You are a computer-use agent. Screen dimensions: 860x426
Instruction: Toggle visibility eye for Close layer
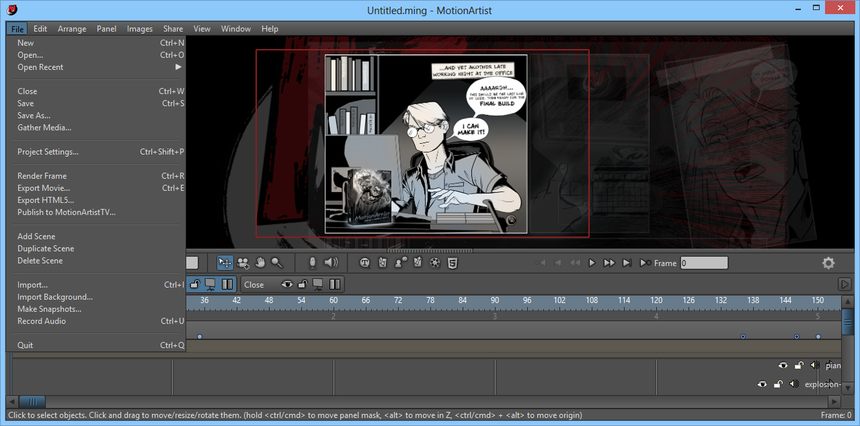click(x=287, y=284)
